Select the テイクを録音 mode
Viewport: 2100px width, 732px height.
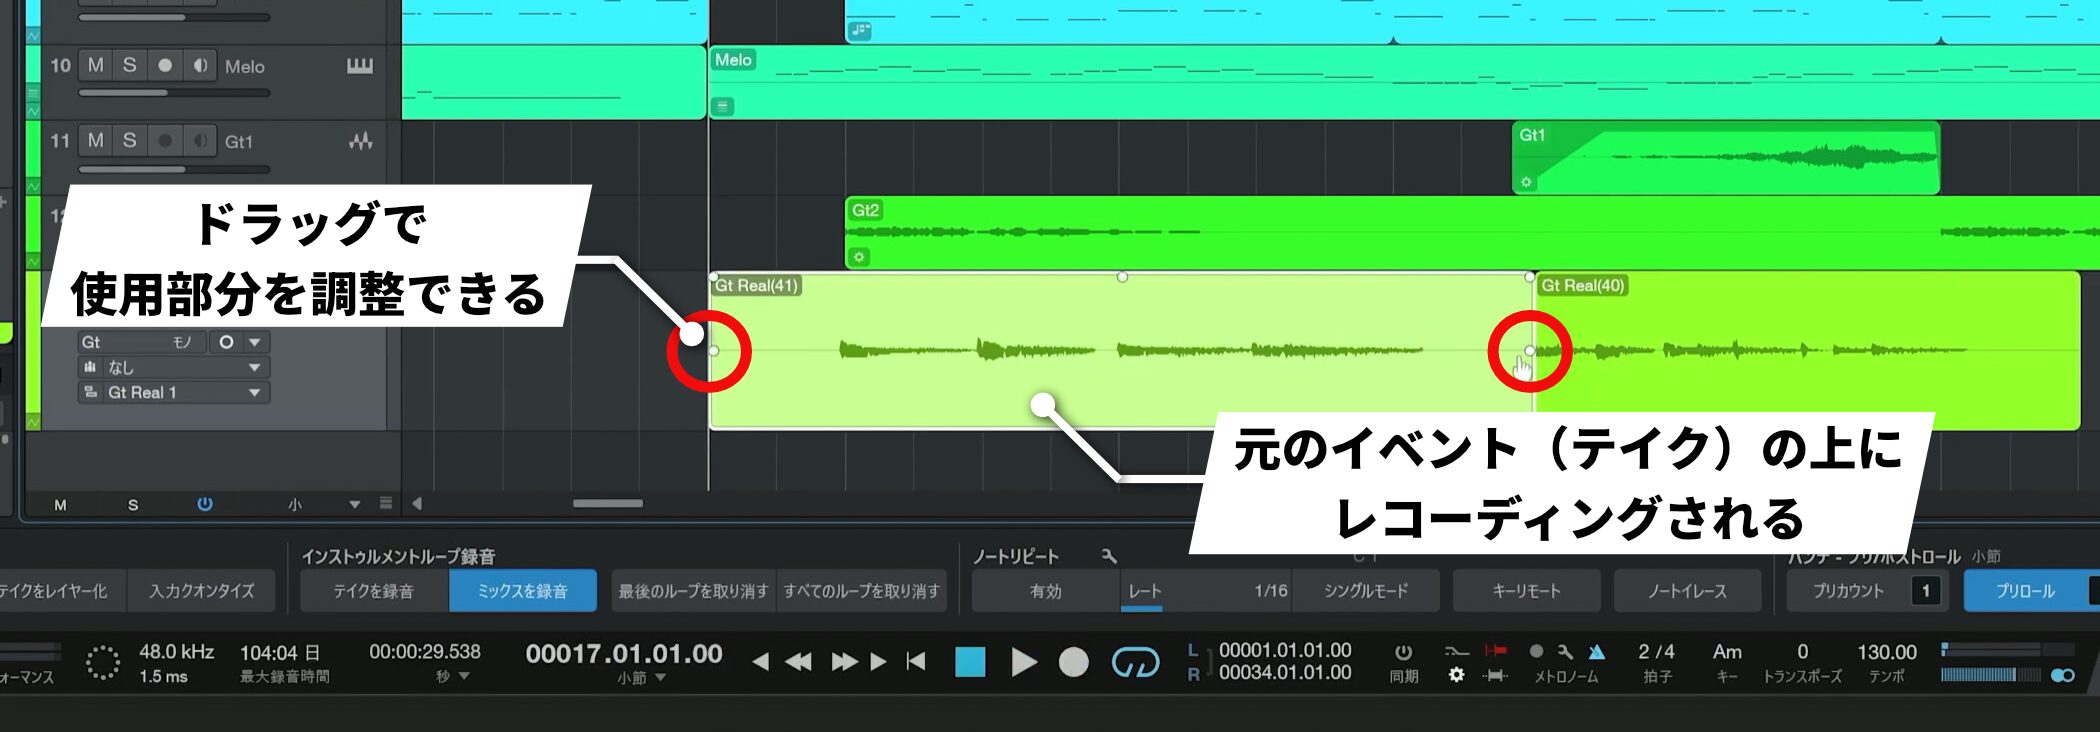[373, 591]
